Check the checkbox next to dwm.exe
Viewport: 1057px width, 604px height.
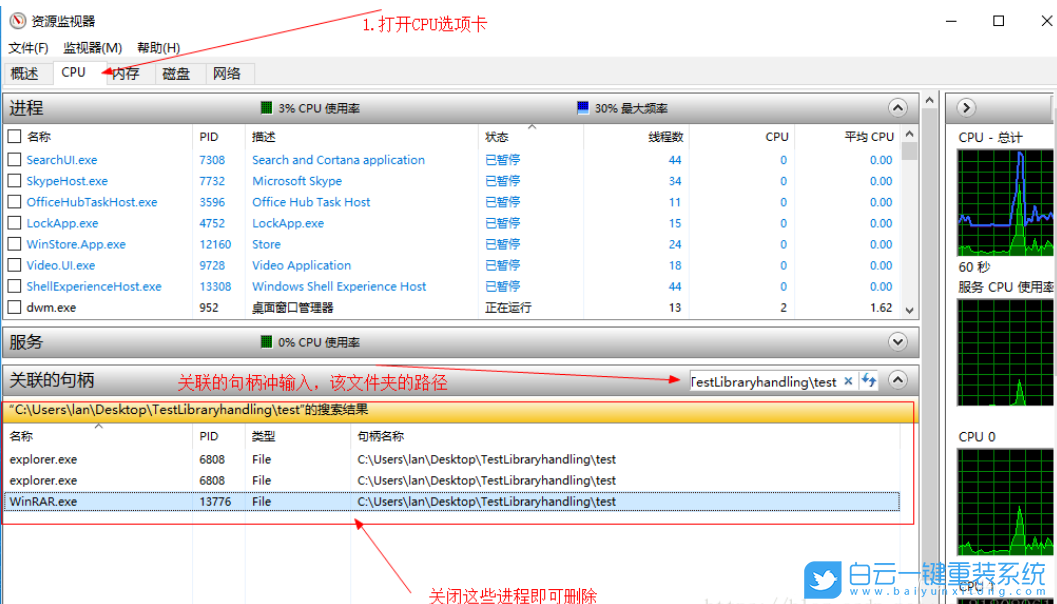pos(14,307)
